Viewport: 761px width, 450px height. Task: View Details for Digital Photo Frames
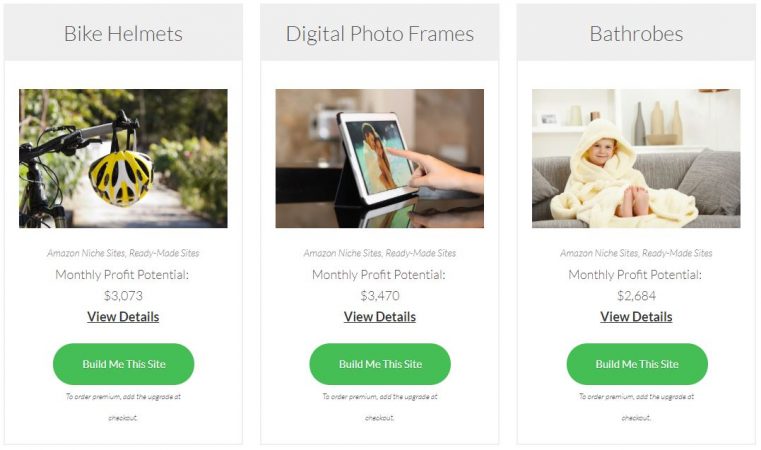[x=380, y=317]
